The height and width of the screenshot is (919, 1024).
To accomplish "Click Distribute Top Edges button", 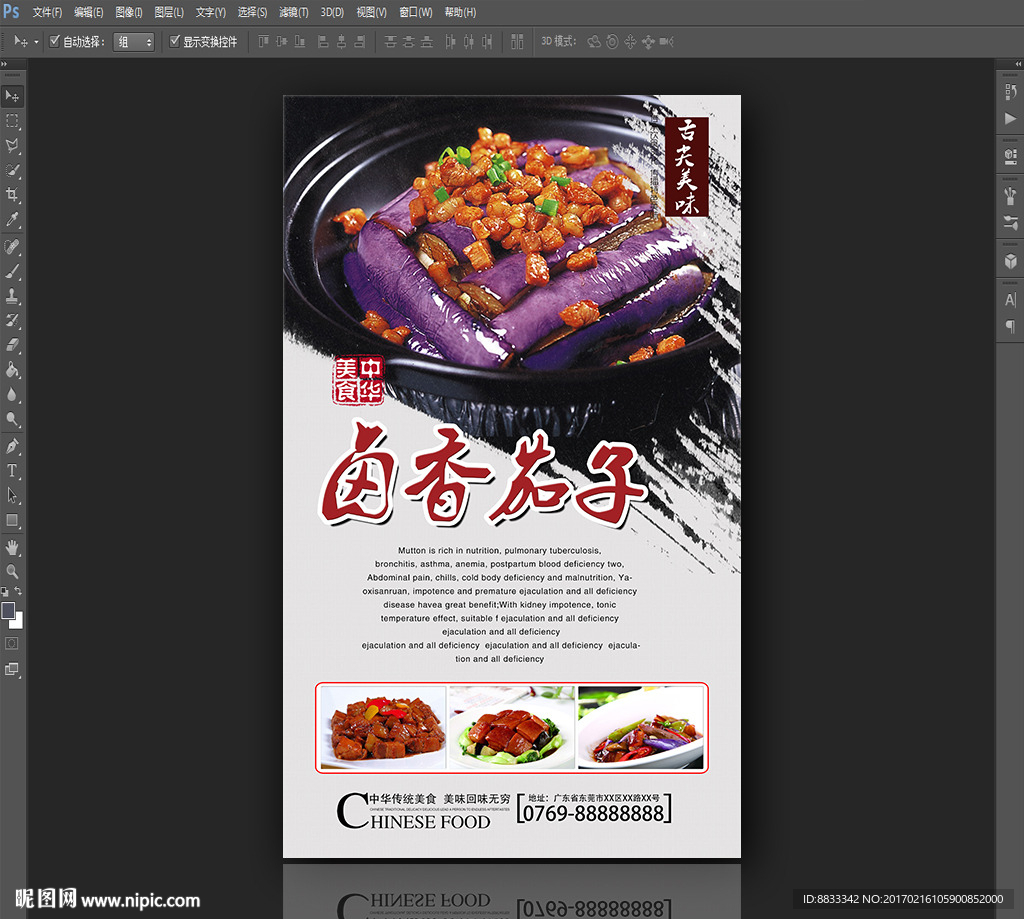I will (391, 42).
